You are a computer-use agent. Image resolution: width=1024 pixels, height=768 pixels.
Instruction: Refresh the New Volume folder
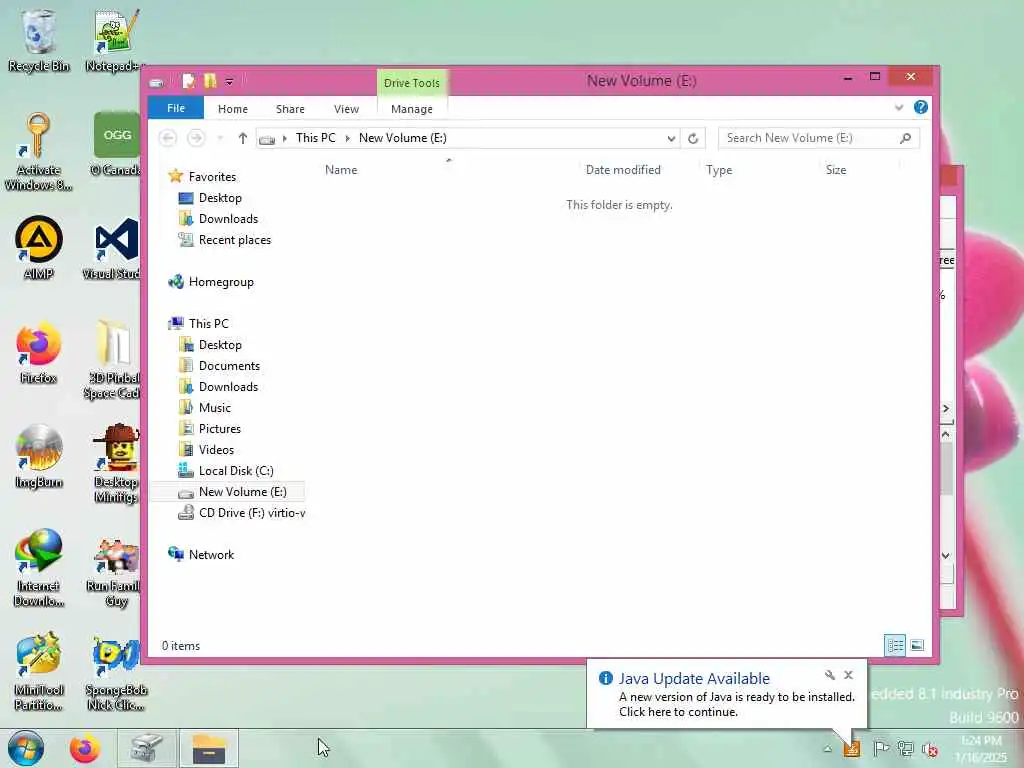[x=693, y=138]
